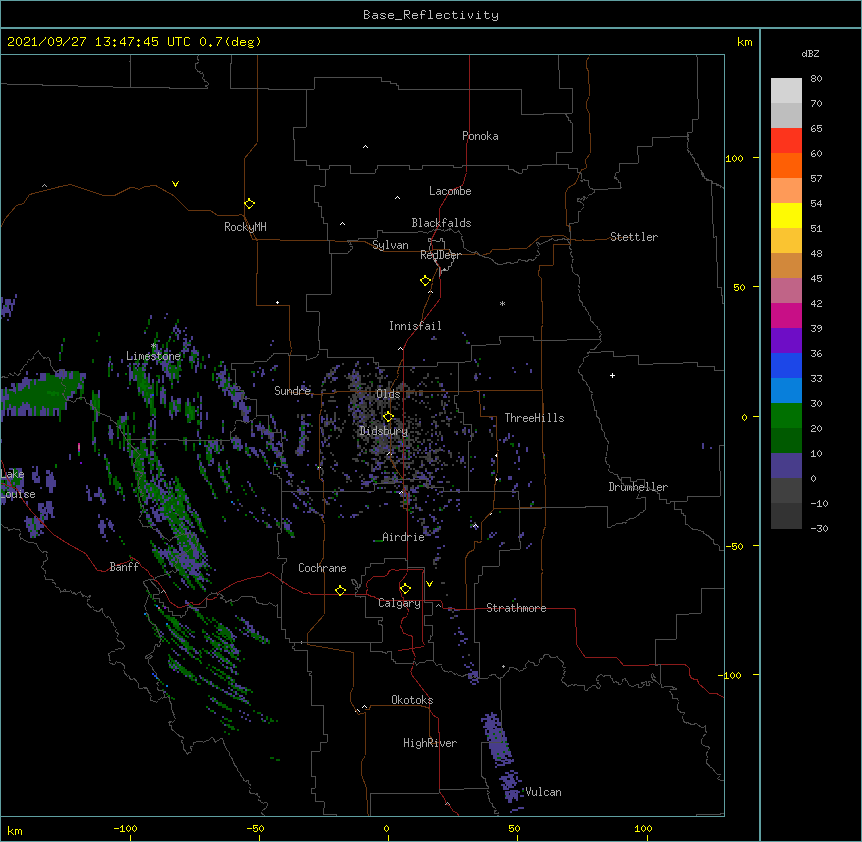Screen dimensions: 862x842
Task: Click the Vulcan label
Action: tap(543, 792)
